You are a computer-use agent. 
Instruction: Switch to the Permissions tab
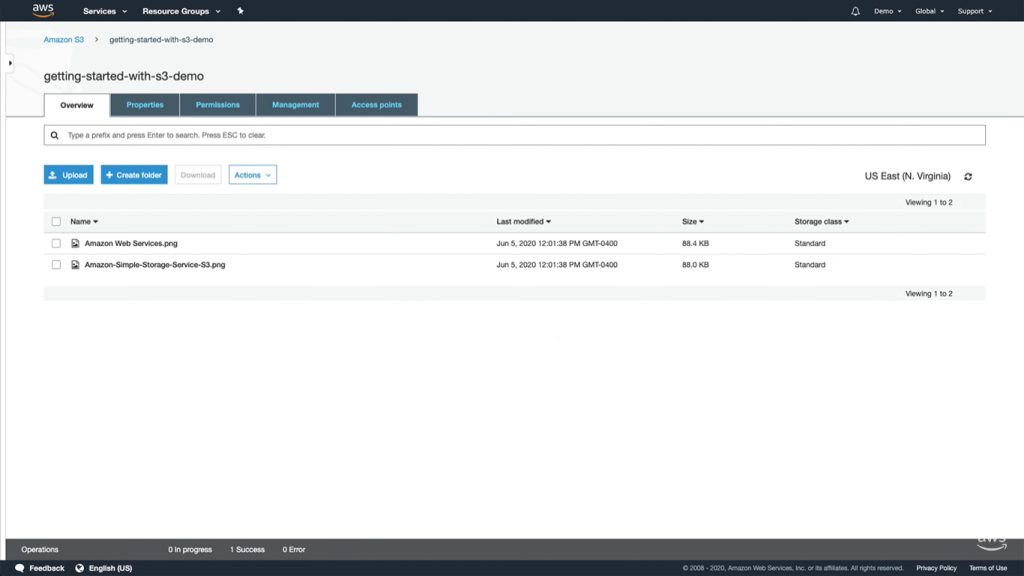click(217, 104)
